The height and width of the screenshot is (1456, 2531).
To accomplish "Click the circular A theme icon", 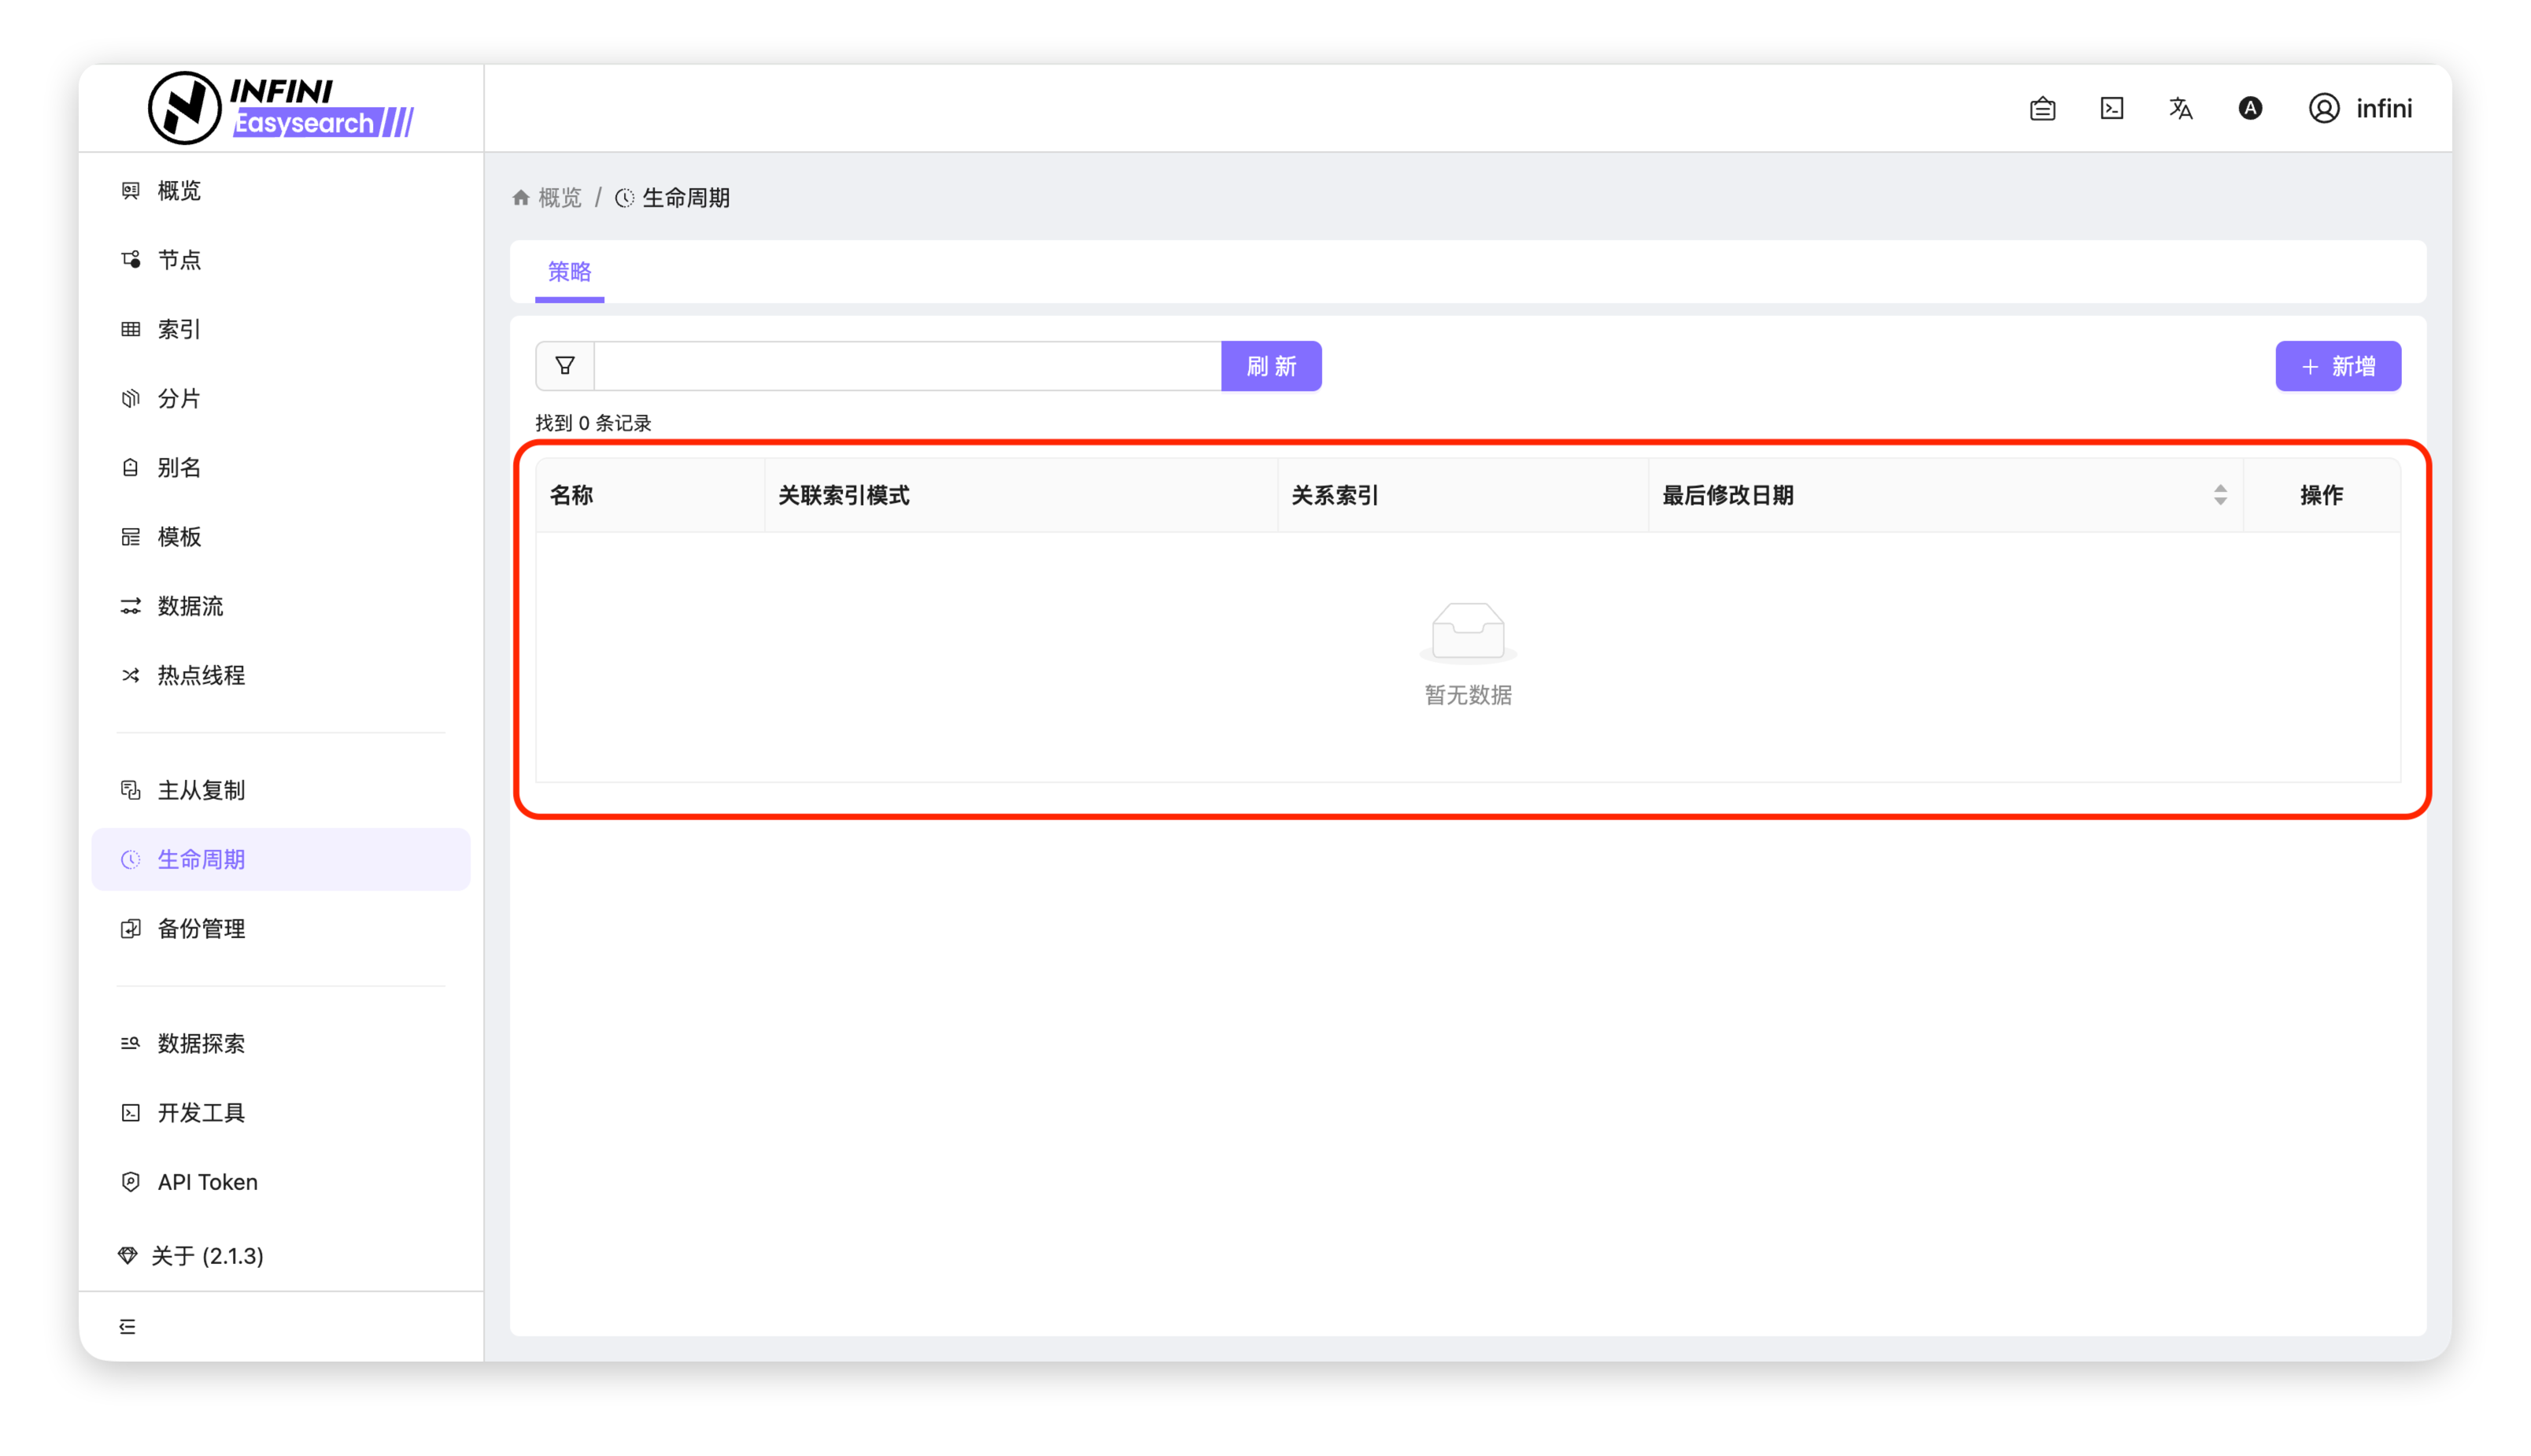I will pos(2249,108).
